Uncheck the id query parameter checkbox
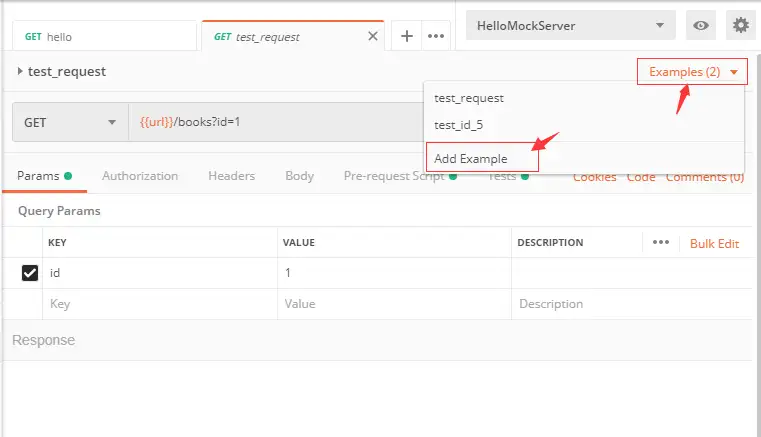The image size is (761, 437). [30, 273]
